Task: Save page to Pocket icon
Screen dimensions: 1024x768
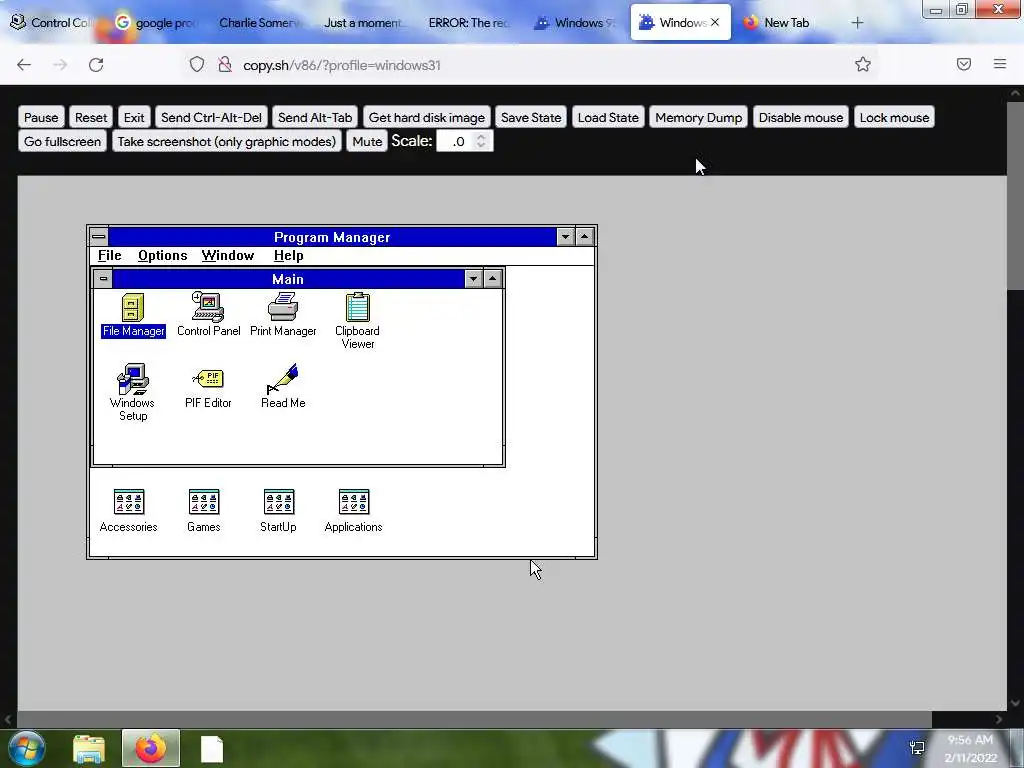Action: coord(964,64)
